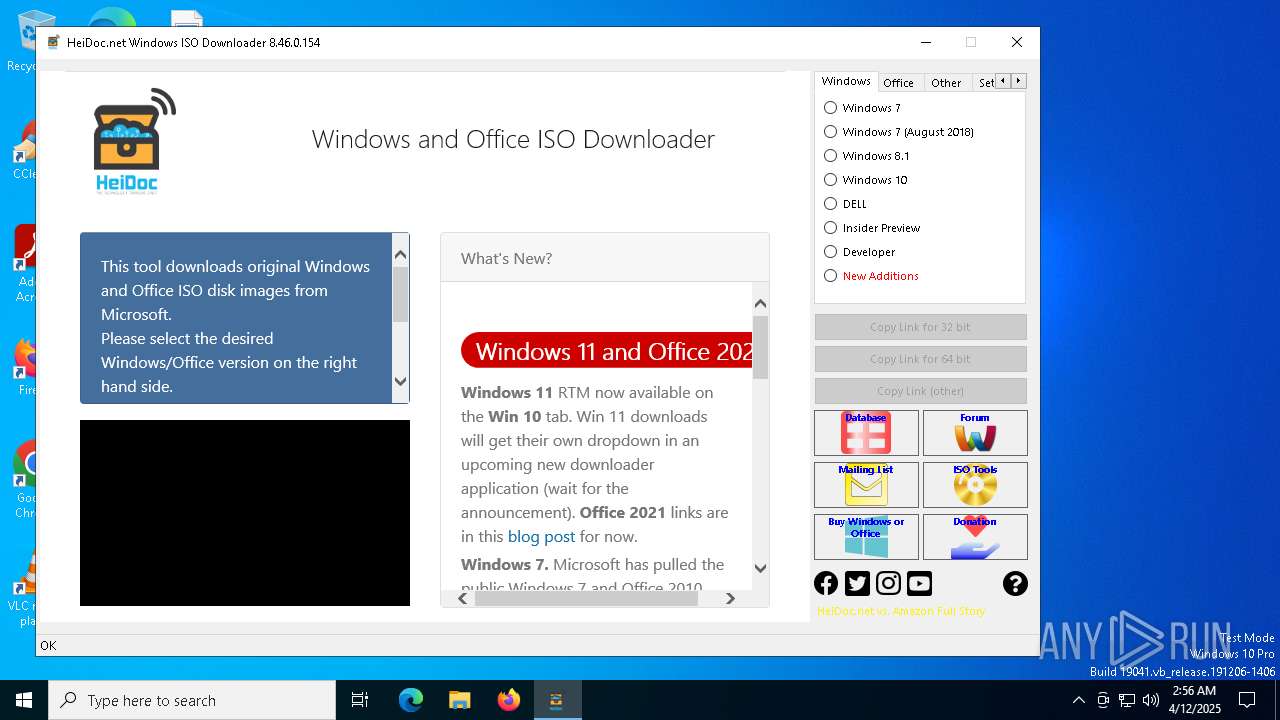Click Copy Link for 64 bit
This screenshot has height=720, width=1280.
(x=920, y=359)
